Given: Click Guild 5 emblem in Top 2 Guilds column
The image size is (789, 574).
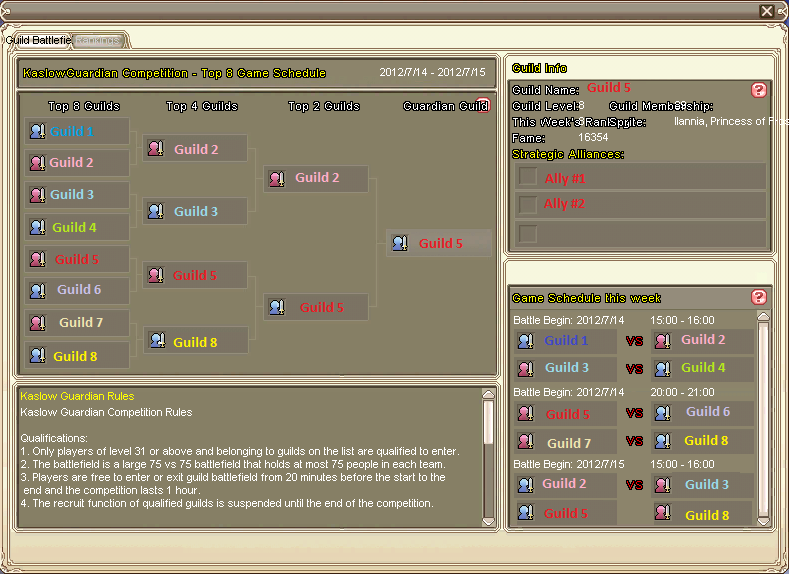Looking at the screenshot, I should point(277,306).
